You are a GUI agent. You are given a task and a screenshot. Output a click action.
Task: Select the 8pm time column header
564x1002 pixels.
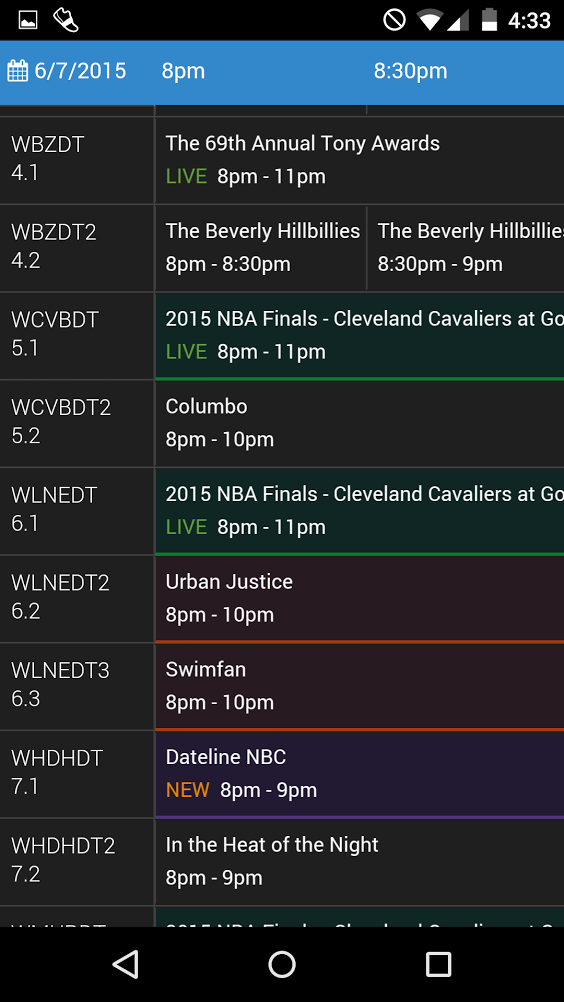click(x=183, y=71)
